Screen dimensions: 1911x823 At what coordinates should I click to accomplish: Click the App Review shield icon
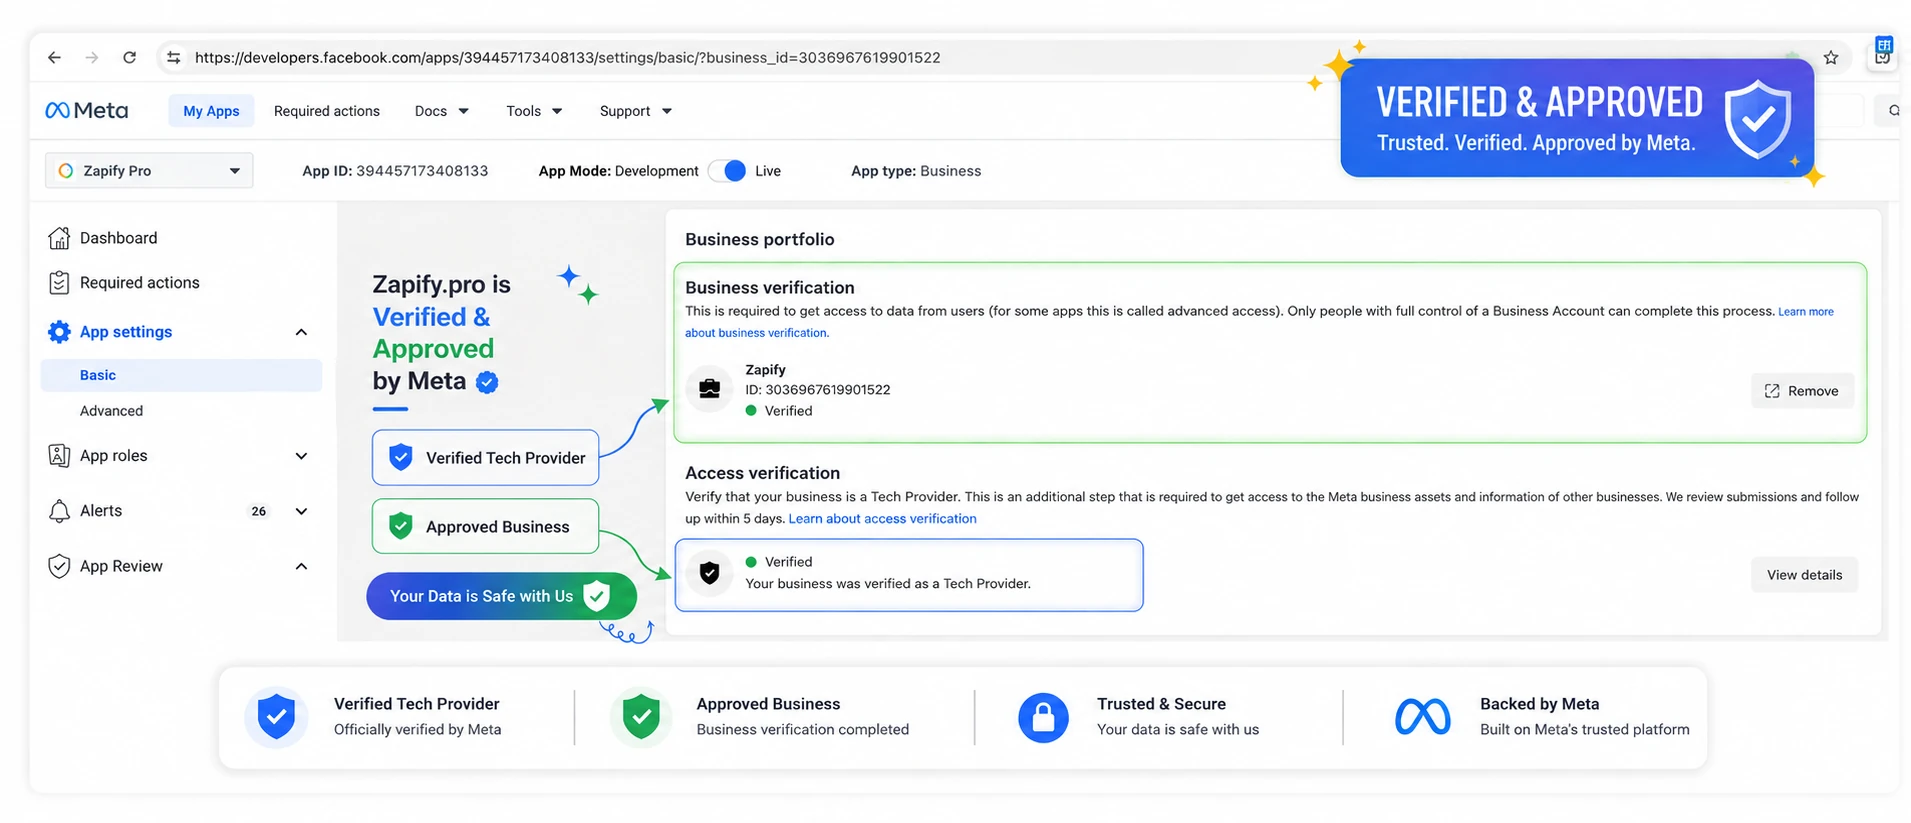tap(59, 566)
